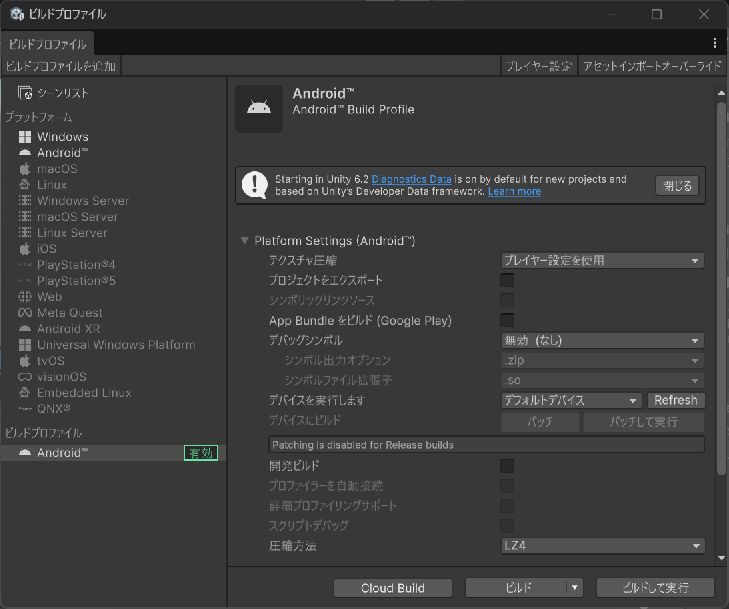Switch to the Build Profiles tab
729x609 pixels.
(x=47, y=44)
